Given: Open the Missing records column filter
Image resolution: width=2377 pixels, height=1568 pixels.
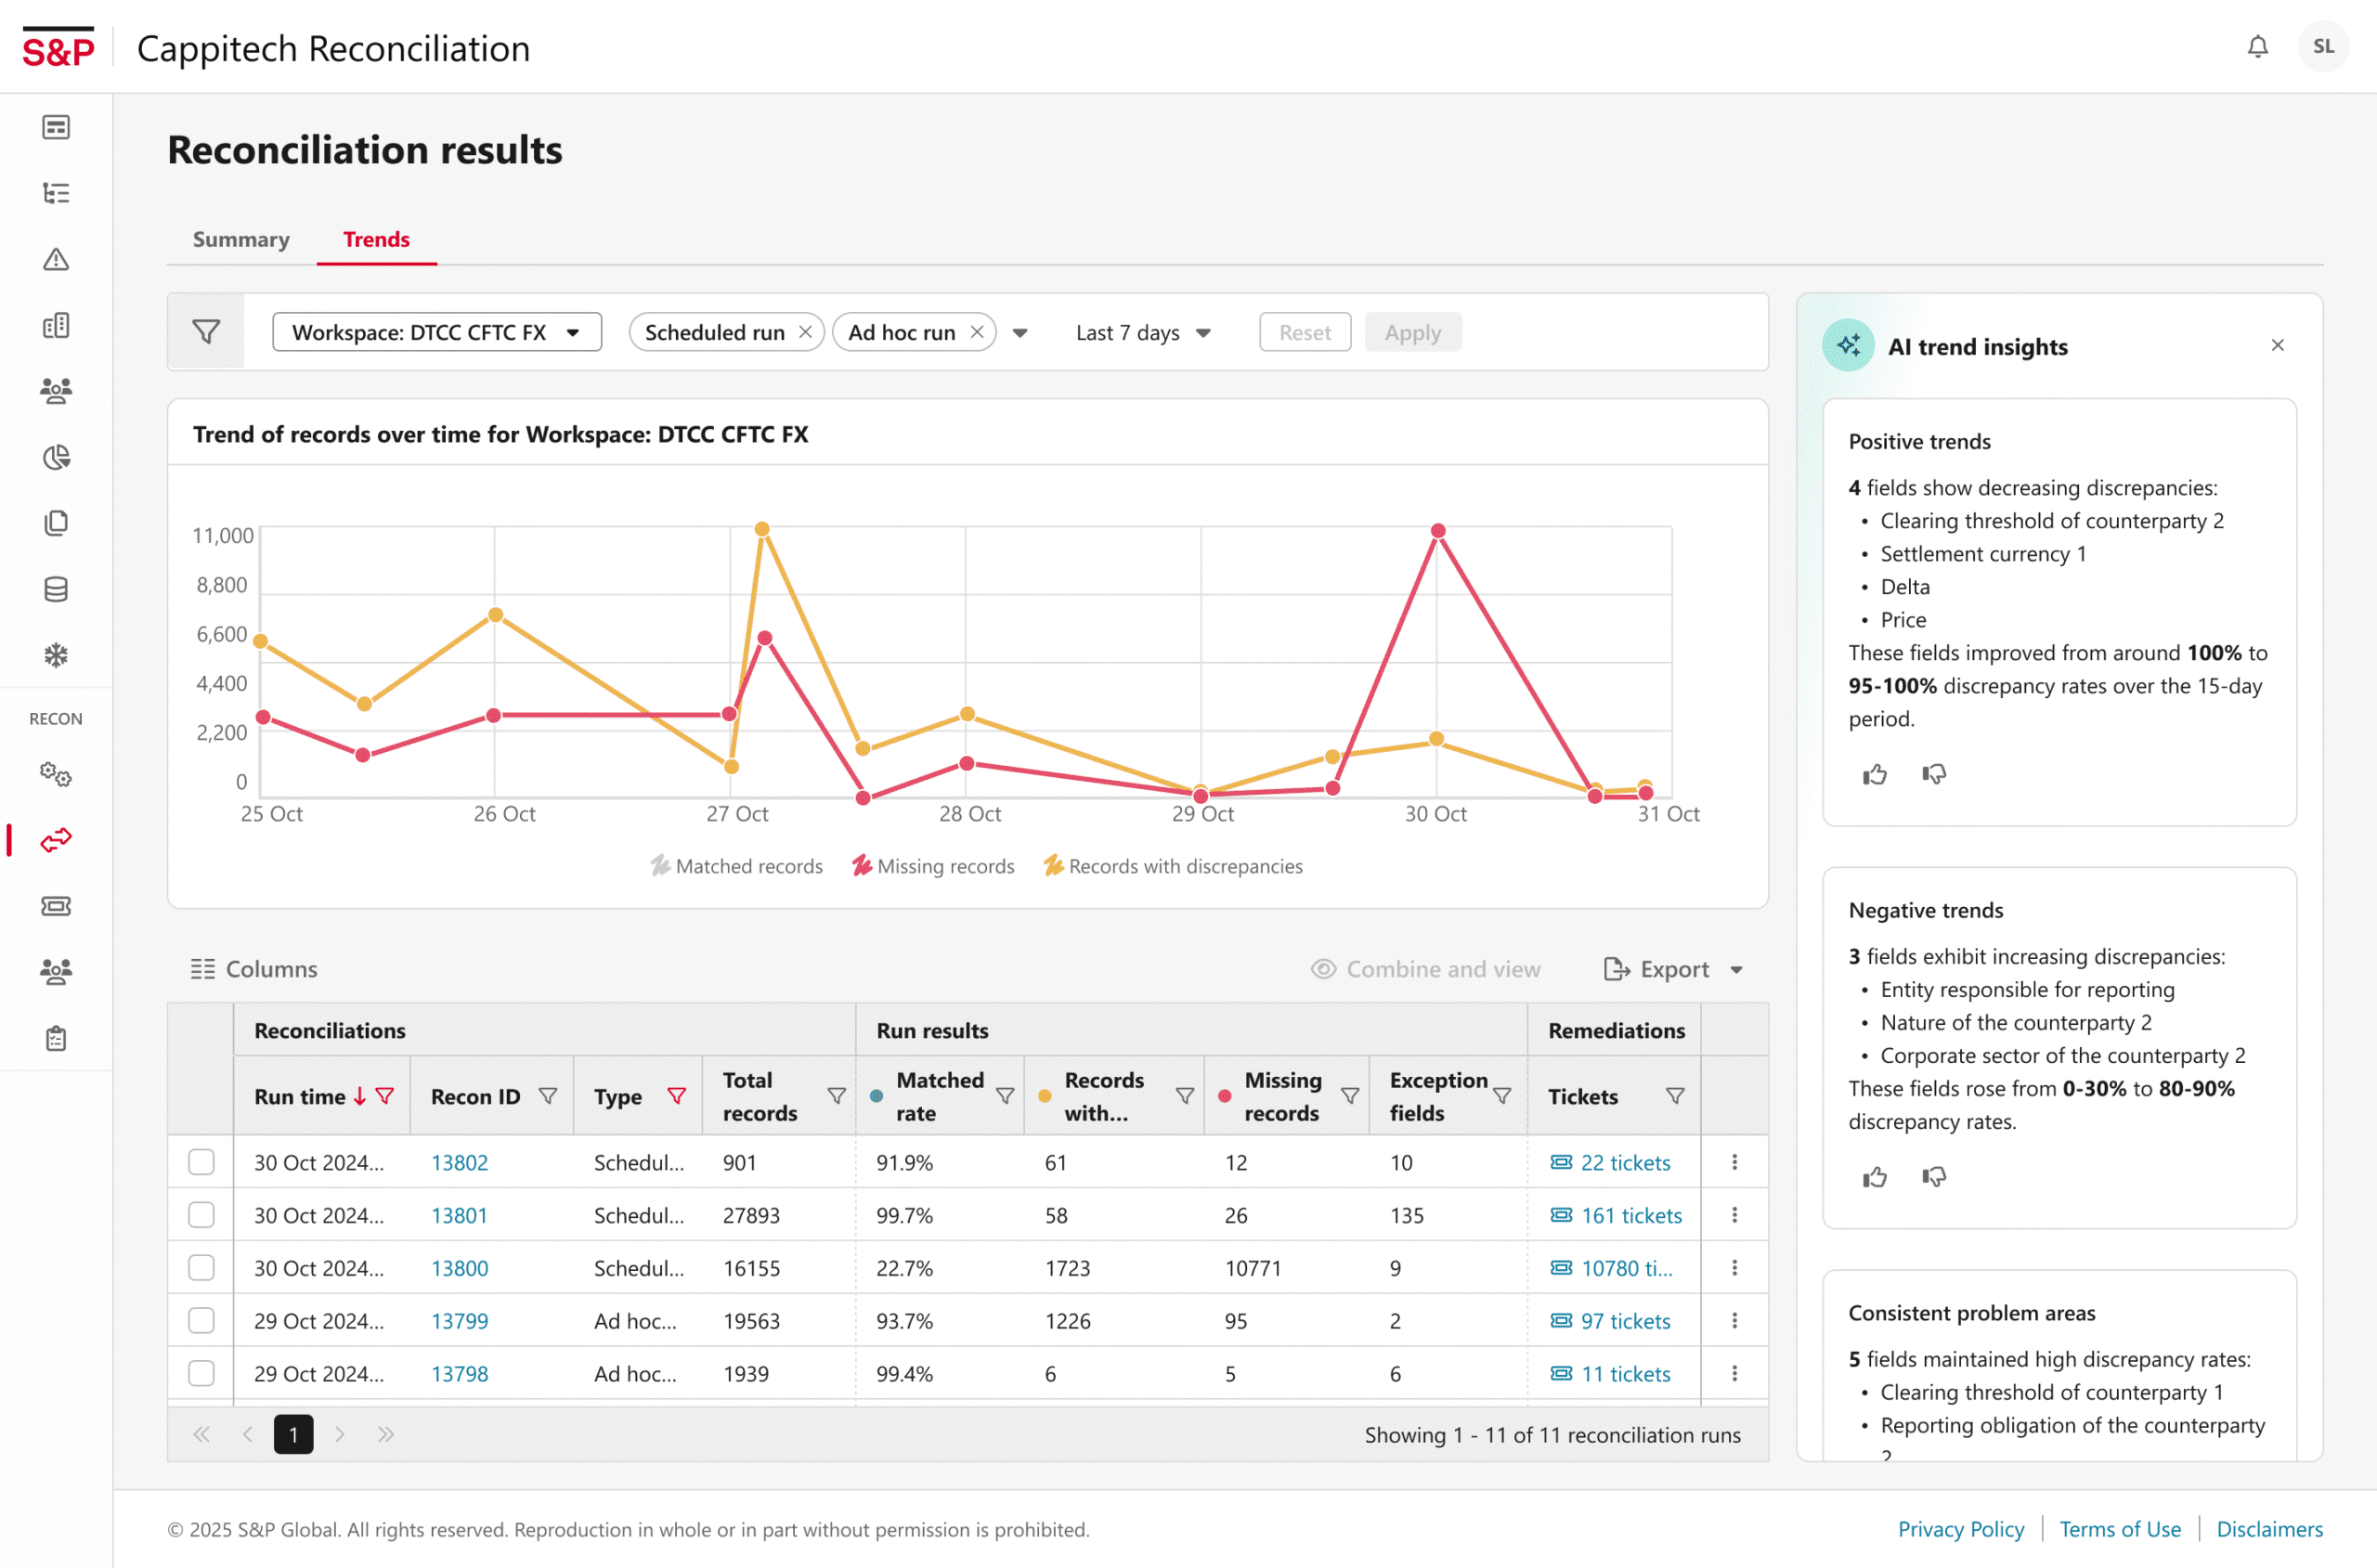Looking at the screenshot, I should click(x=1350, y=1096).
